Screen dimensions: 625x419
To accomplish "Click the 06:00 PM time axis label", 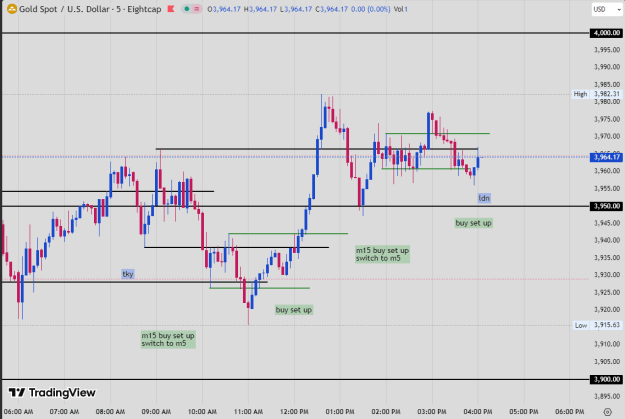I will point(570,411).
